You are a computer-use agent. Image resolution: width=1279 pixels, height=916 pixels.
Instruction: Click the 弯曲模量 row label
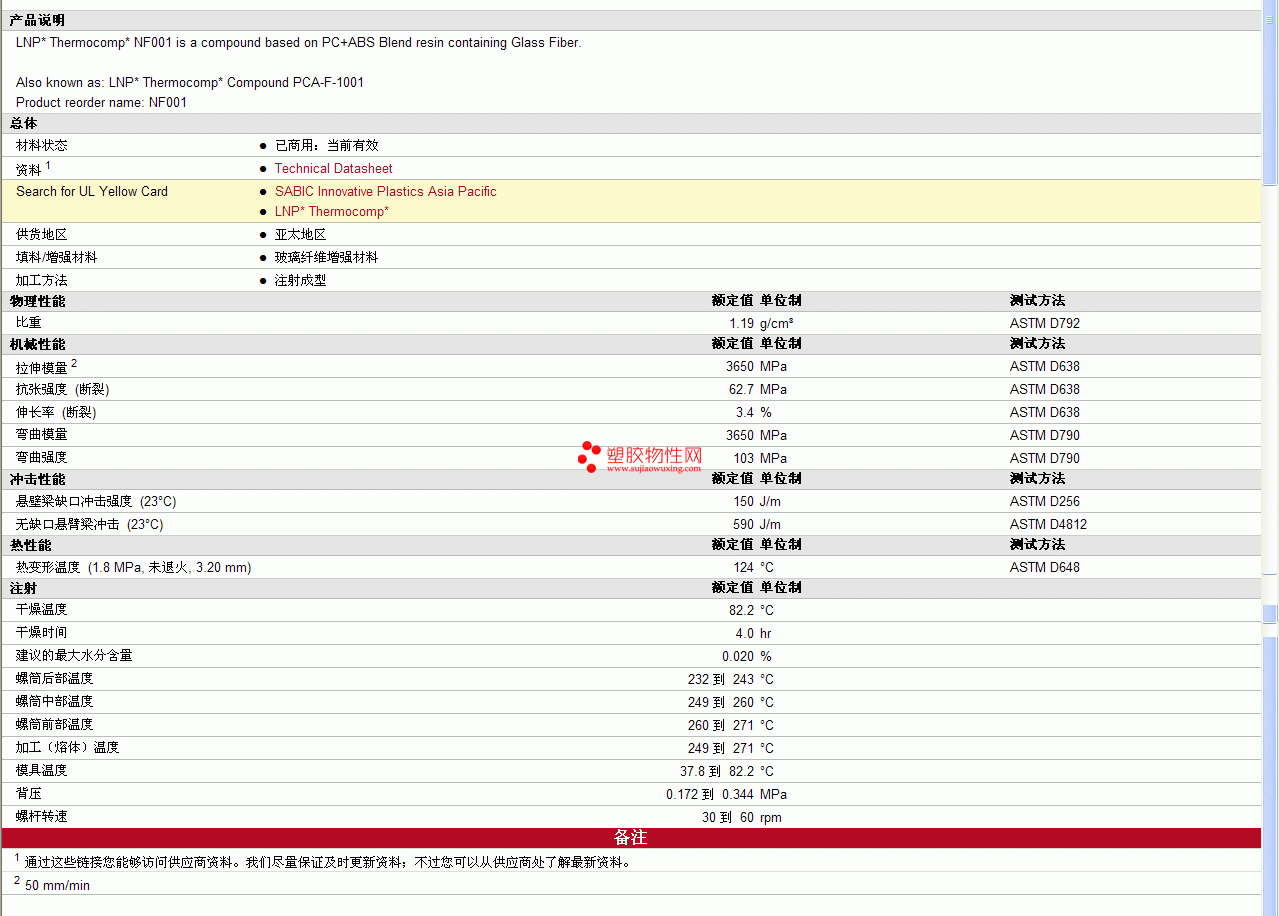42,435
